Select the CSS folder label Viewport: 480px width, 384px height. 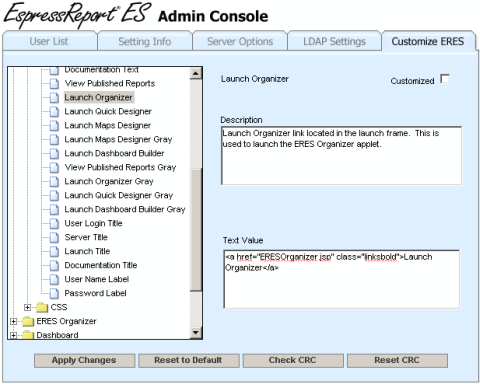(59, 307)
